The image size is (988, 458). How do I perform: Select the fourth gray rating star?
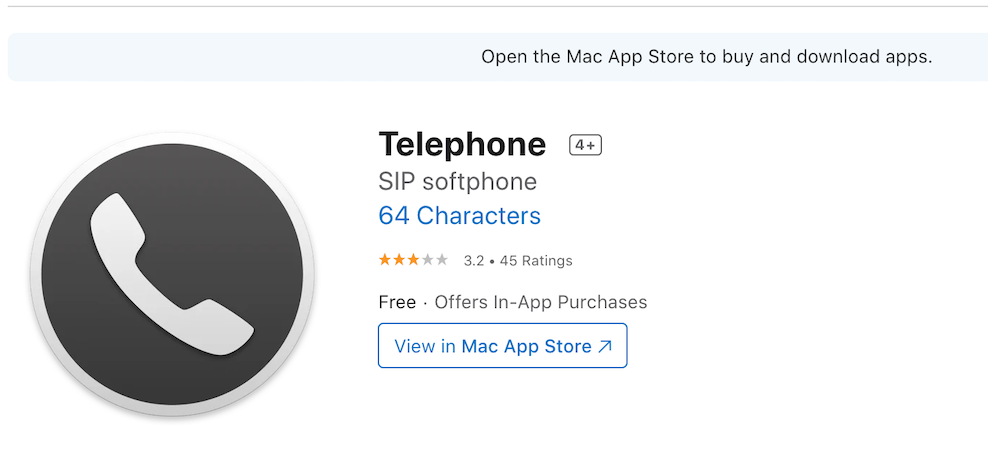click(428, 260)
